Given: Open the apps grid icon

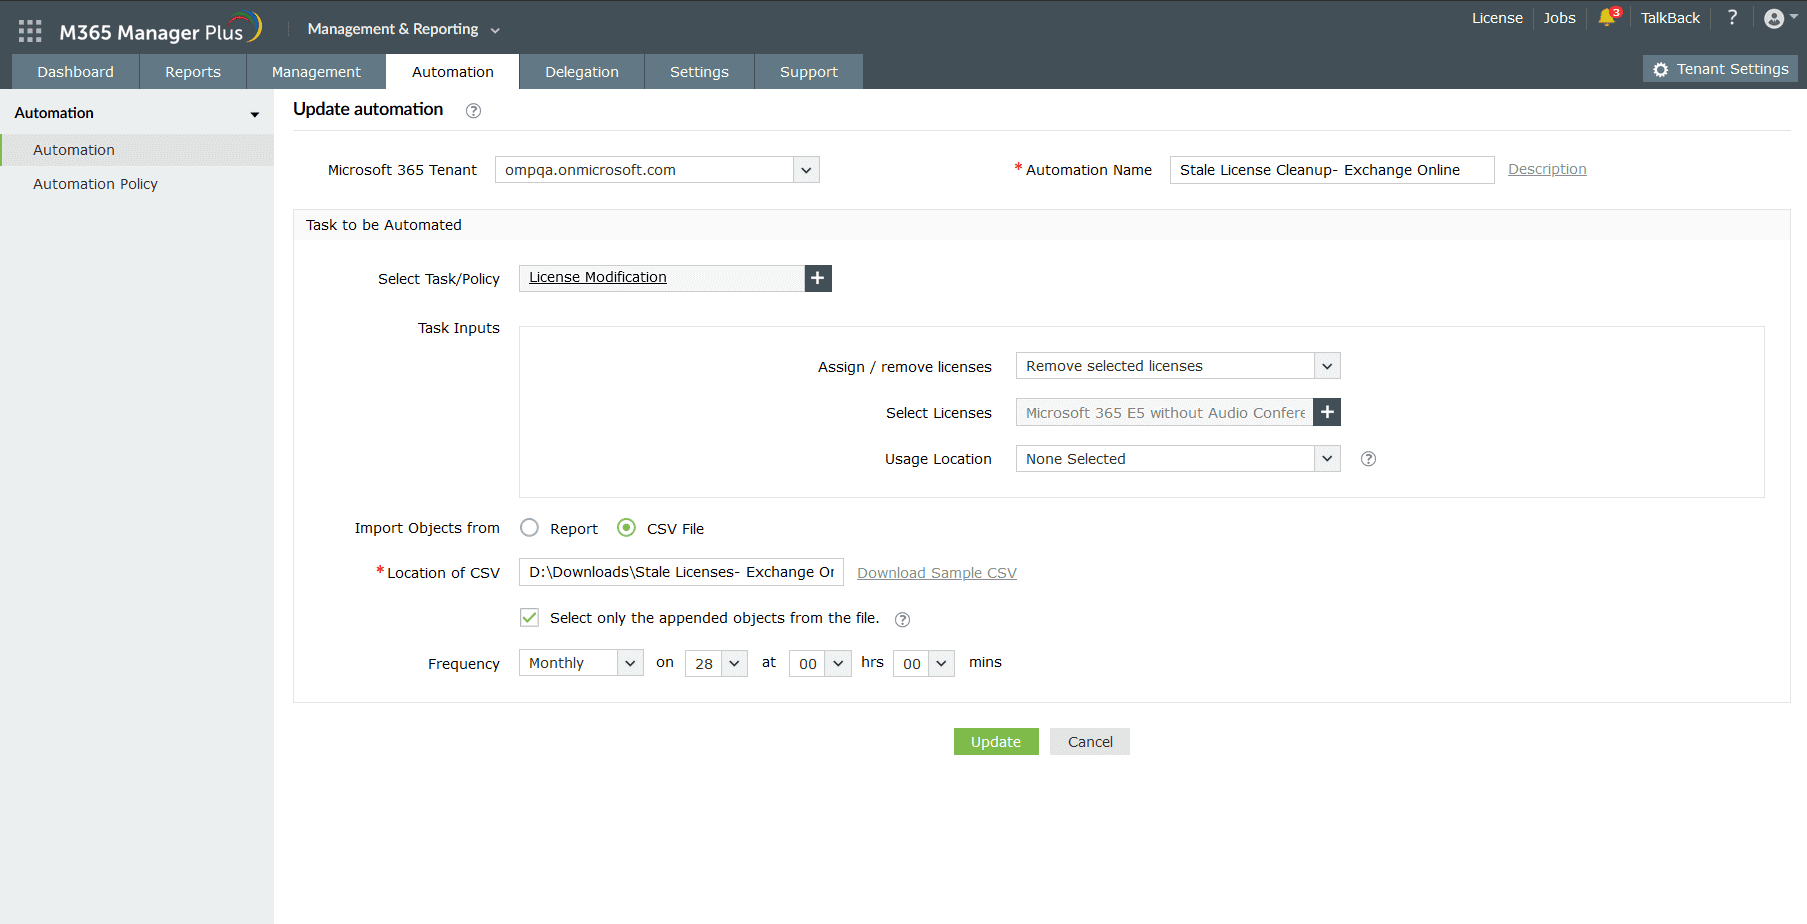Looking at the screenshot, I should 29,29.
